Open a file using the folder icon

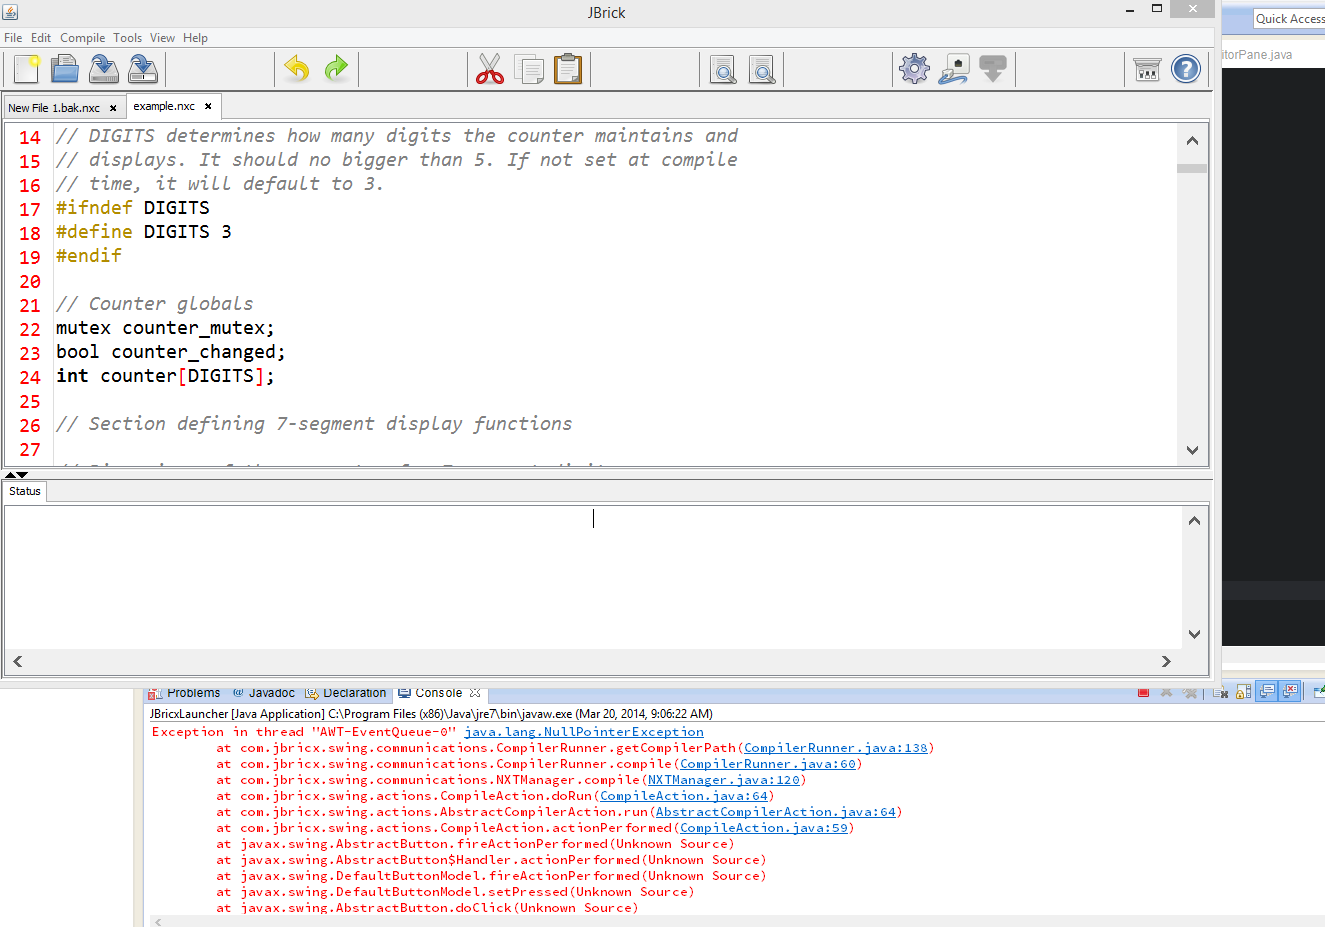click(x=65, y=69)
